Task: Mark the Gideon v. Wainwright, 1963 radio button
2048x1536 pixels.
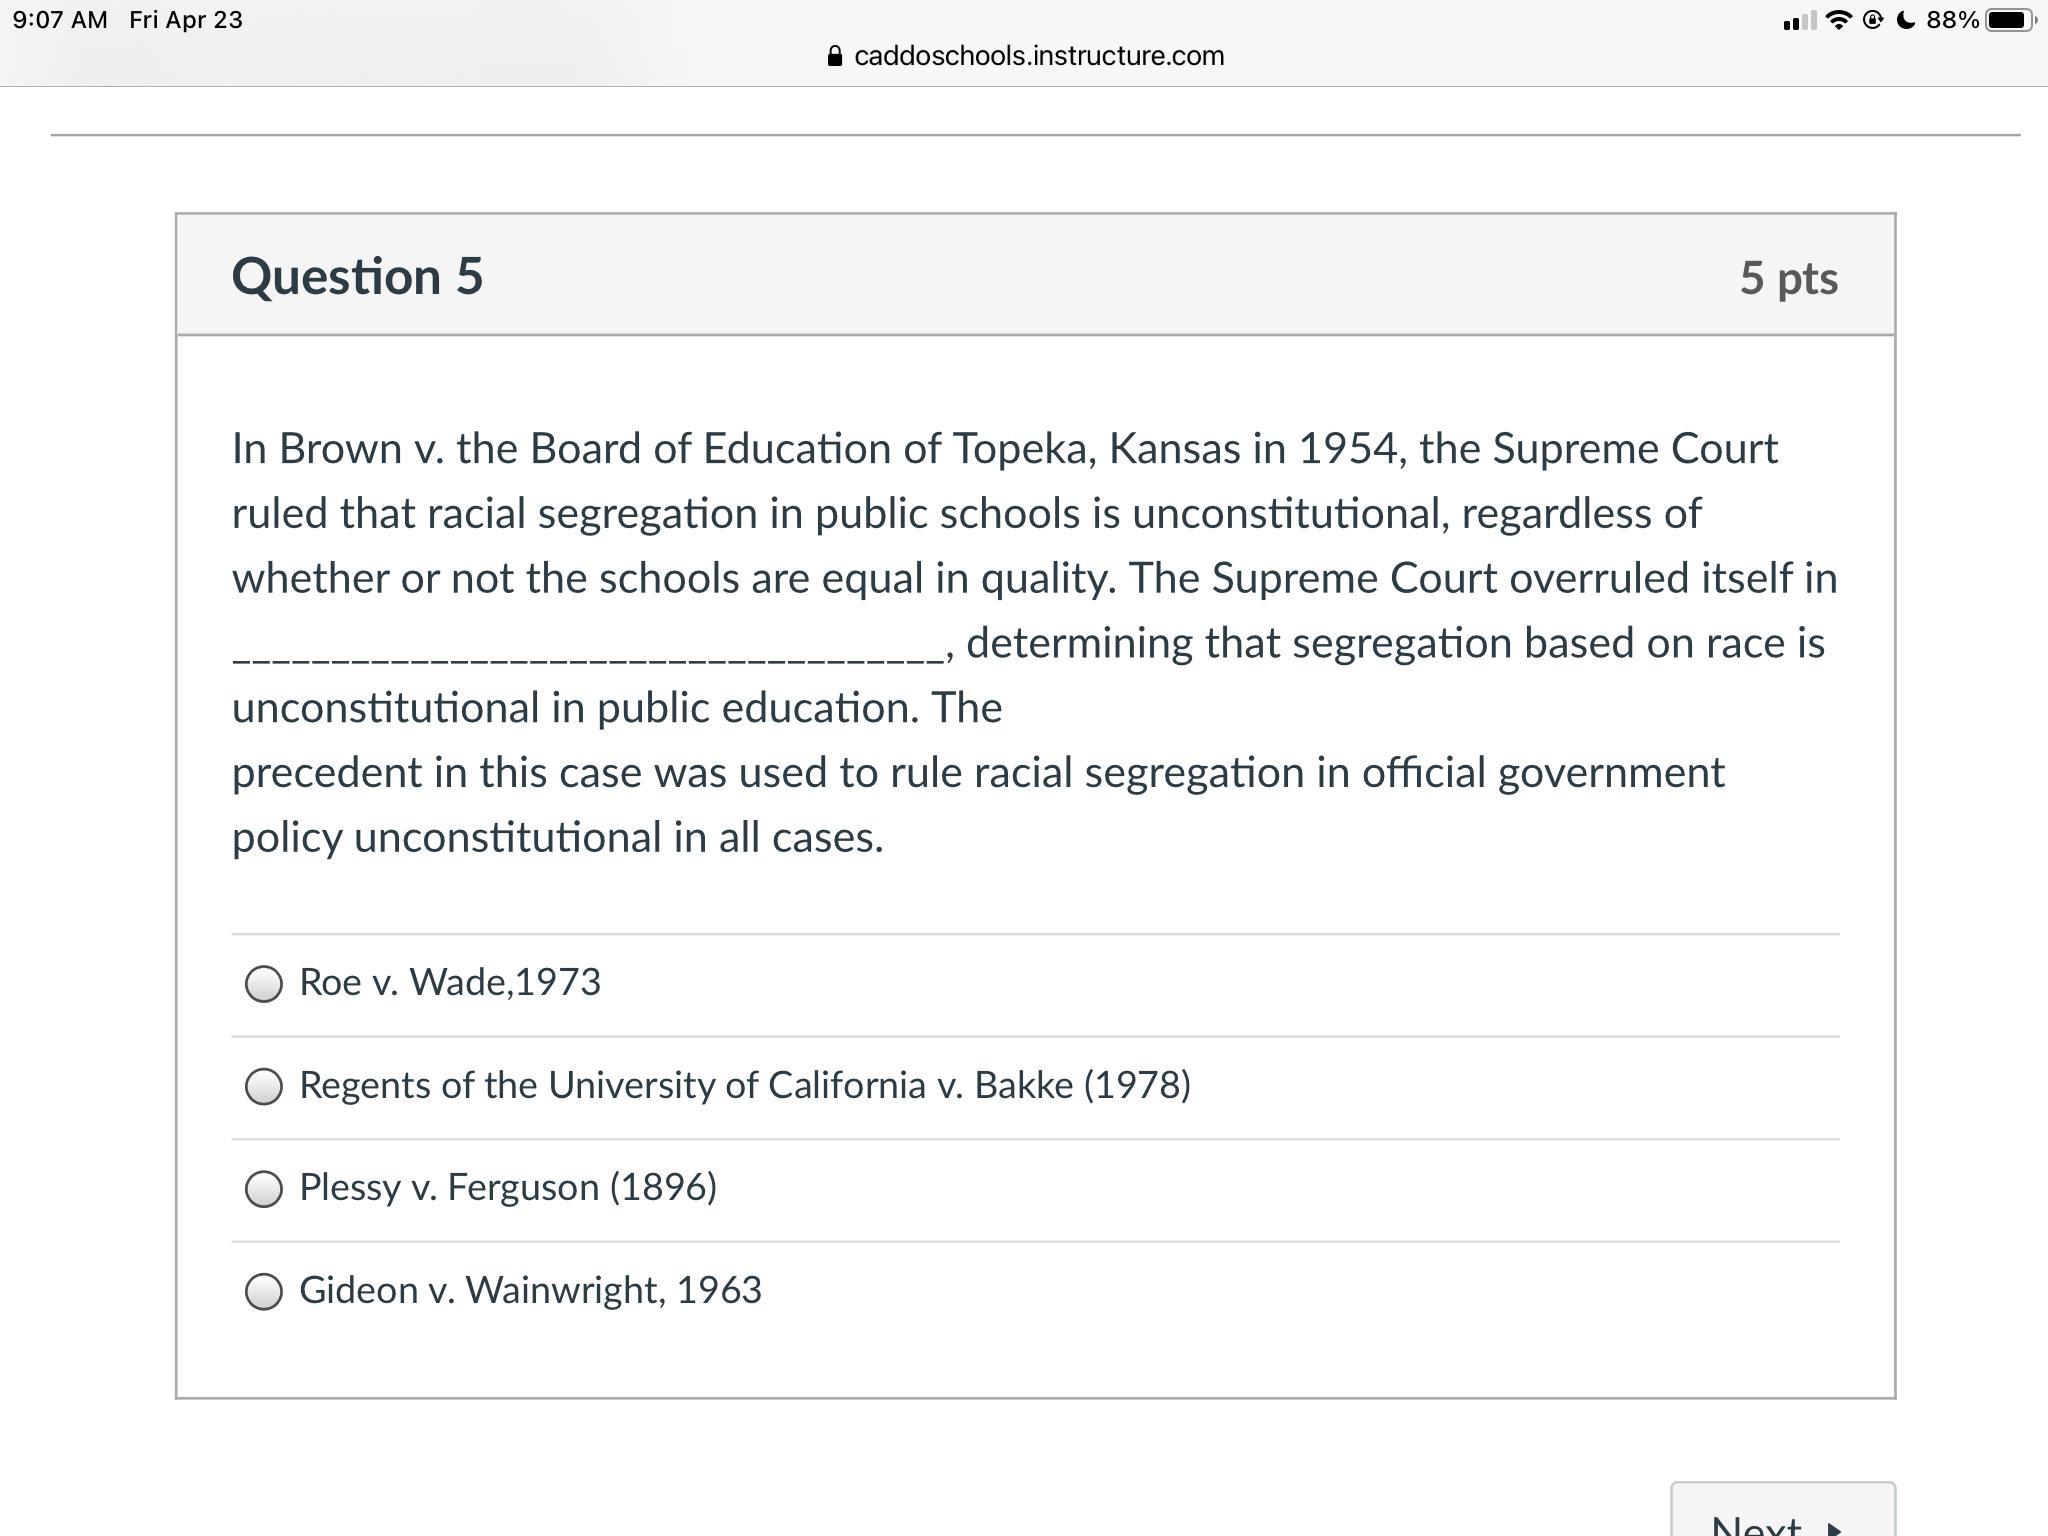Action: 264,1291
